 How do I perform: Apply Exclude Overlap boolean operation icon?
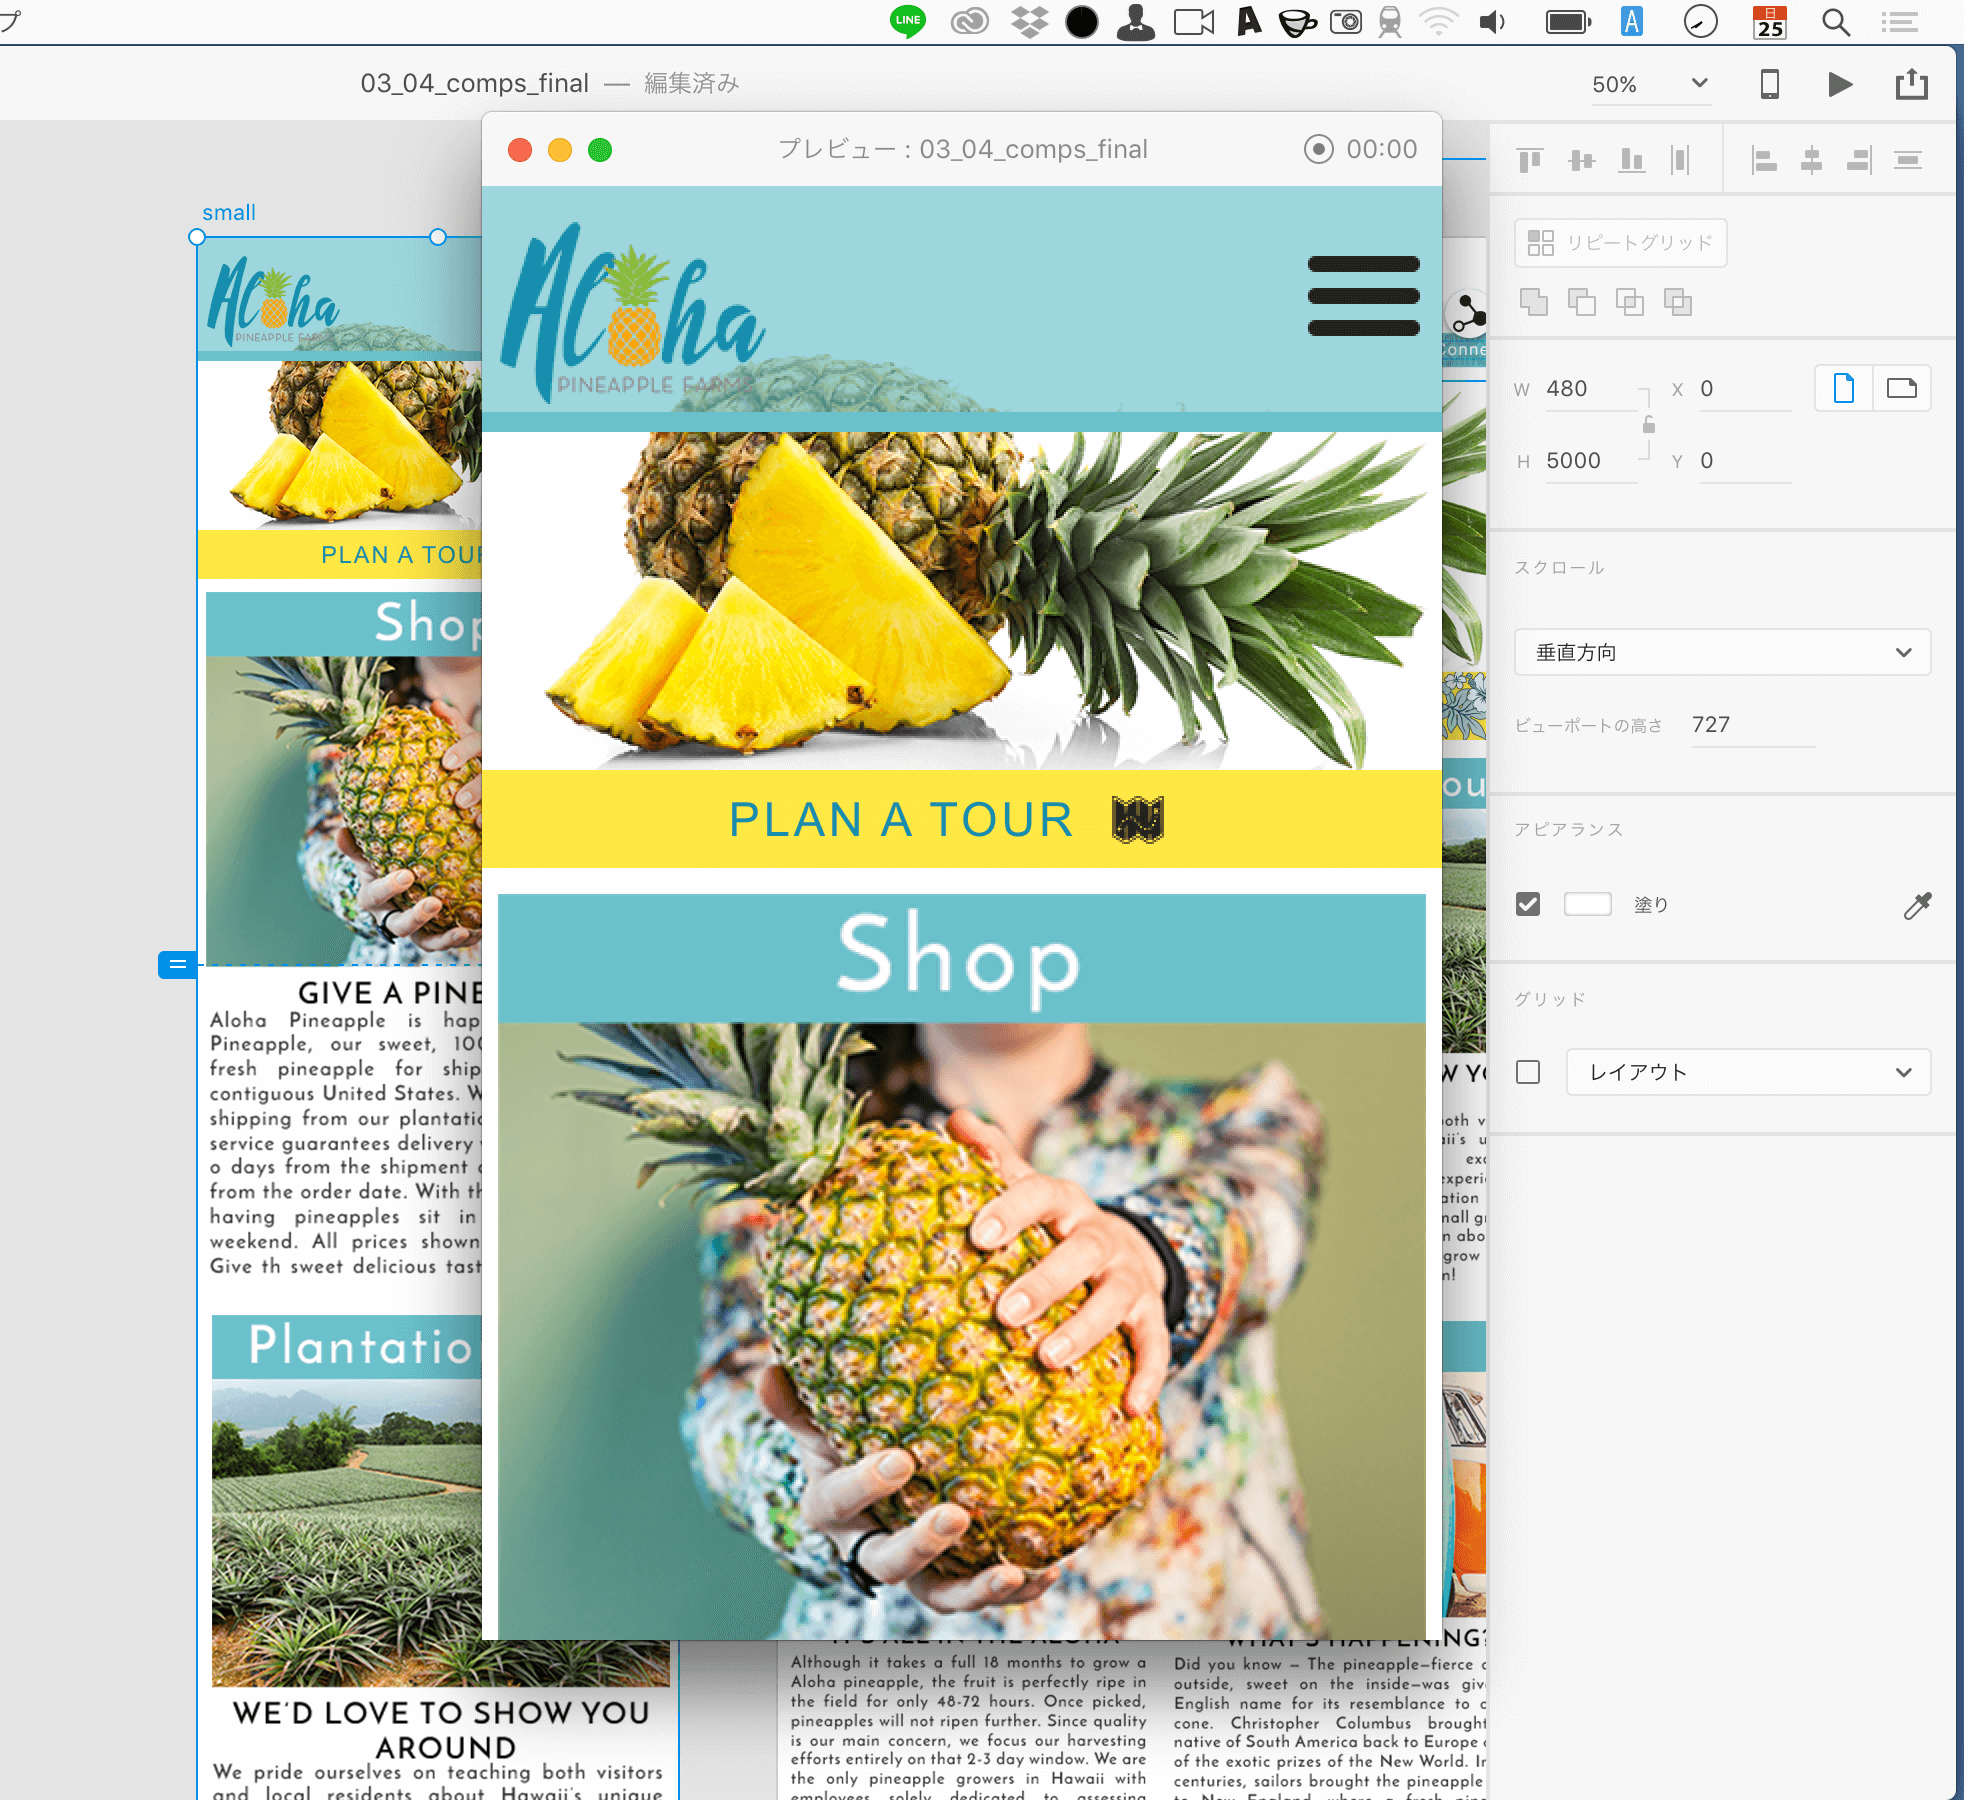click(x=1678, y=302)
